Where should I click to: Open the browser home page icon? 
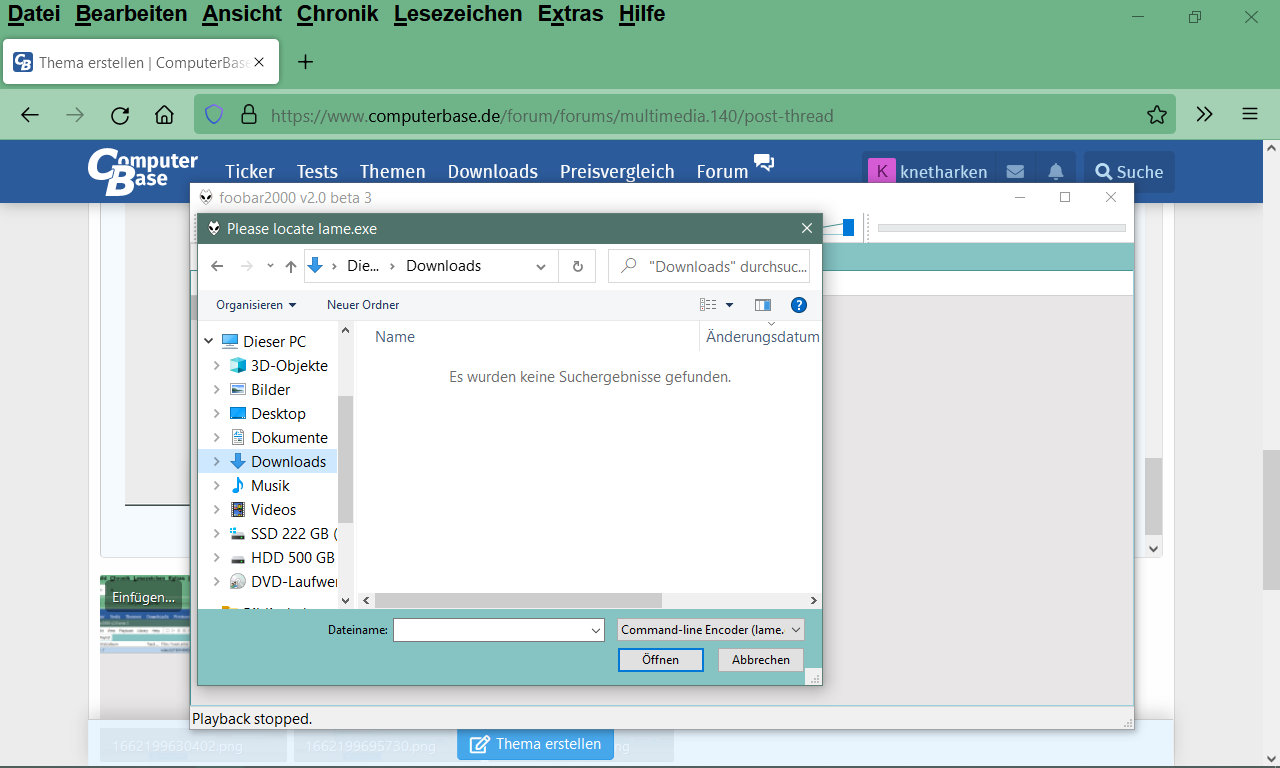point(165,115)
